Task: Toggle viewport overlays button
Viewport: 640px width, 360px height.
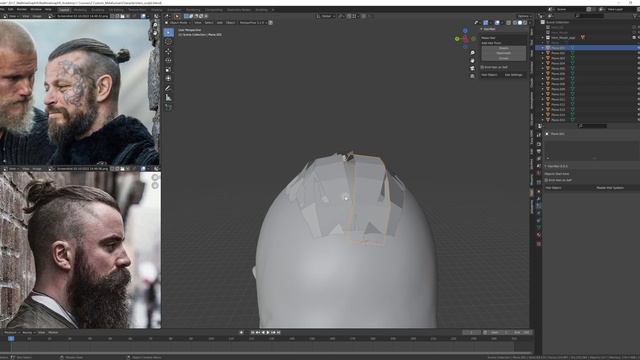Action: 497,22
